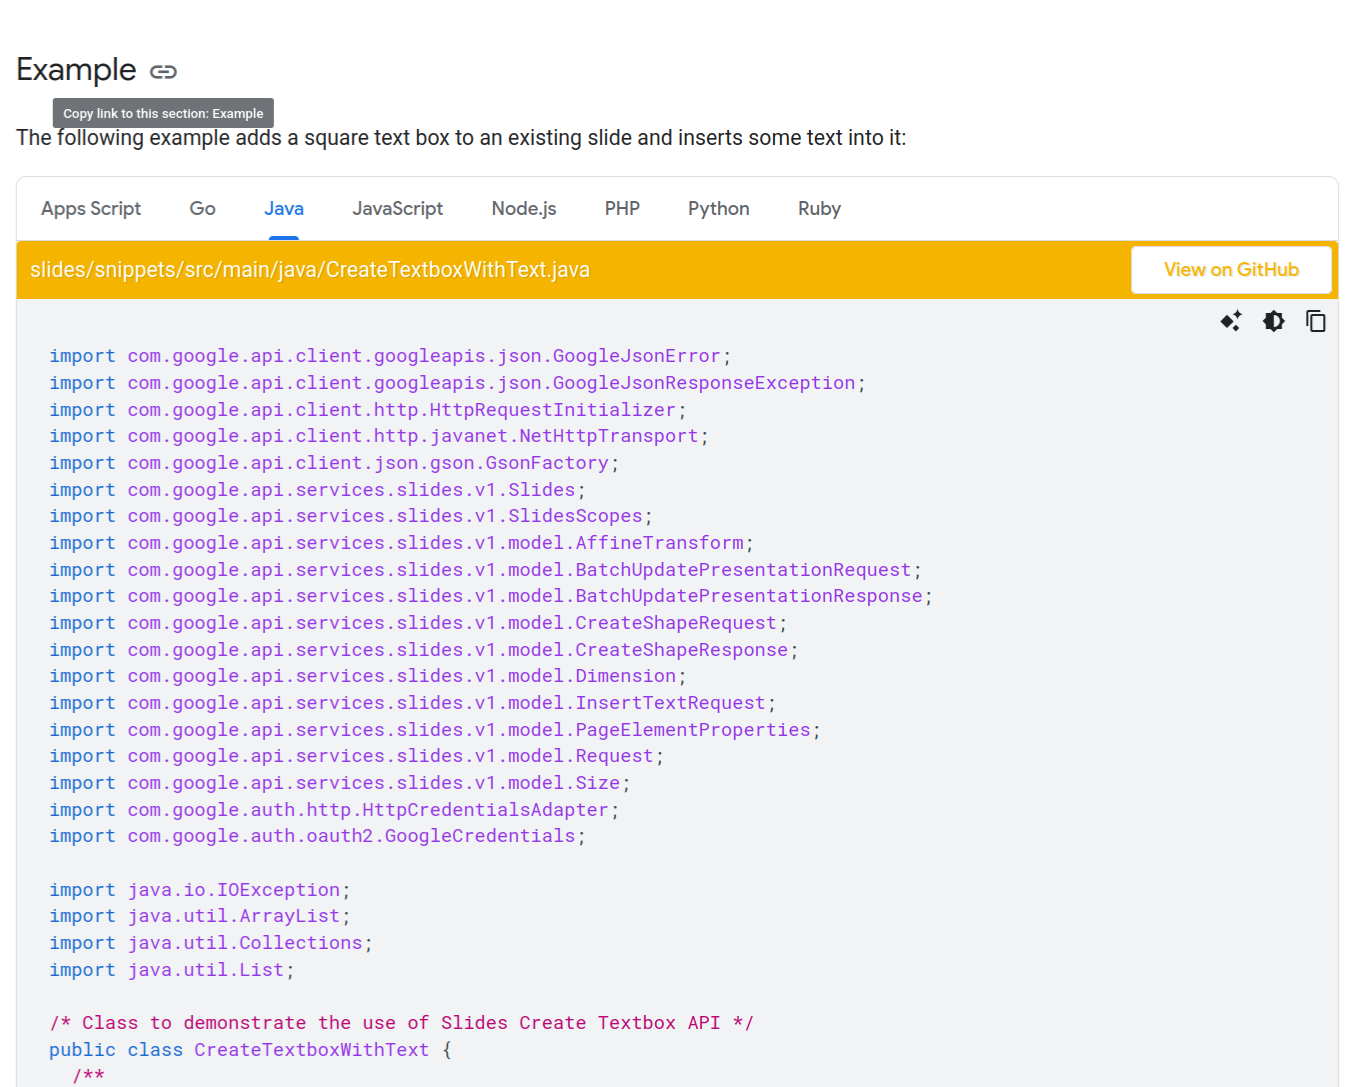Select the Java tab
Viewport: 1361px width, 1087px height.
284,209
